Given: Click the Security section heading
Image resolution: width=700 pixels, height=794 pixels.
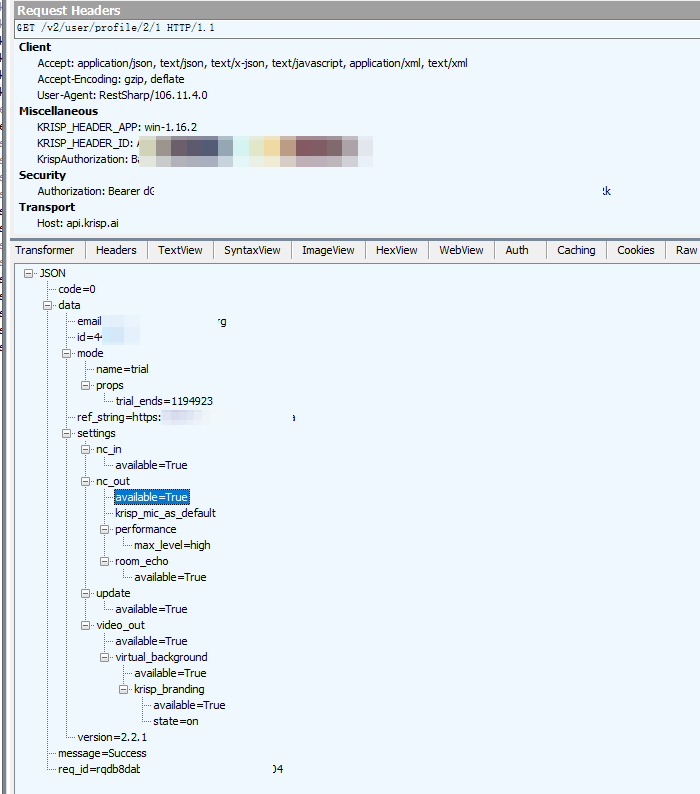Looking at the screenshot, I should [42, 175].
